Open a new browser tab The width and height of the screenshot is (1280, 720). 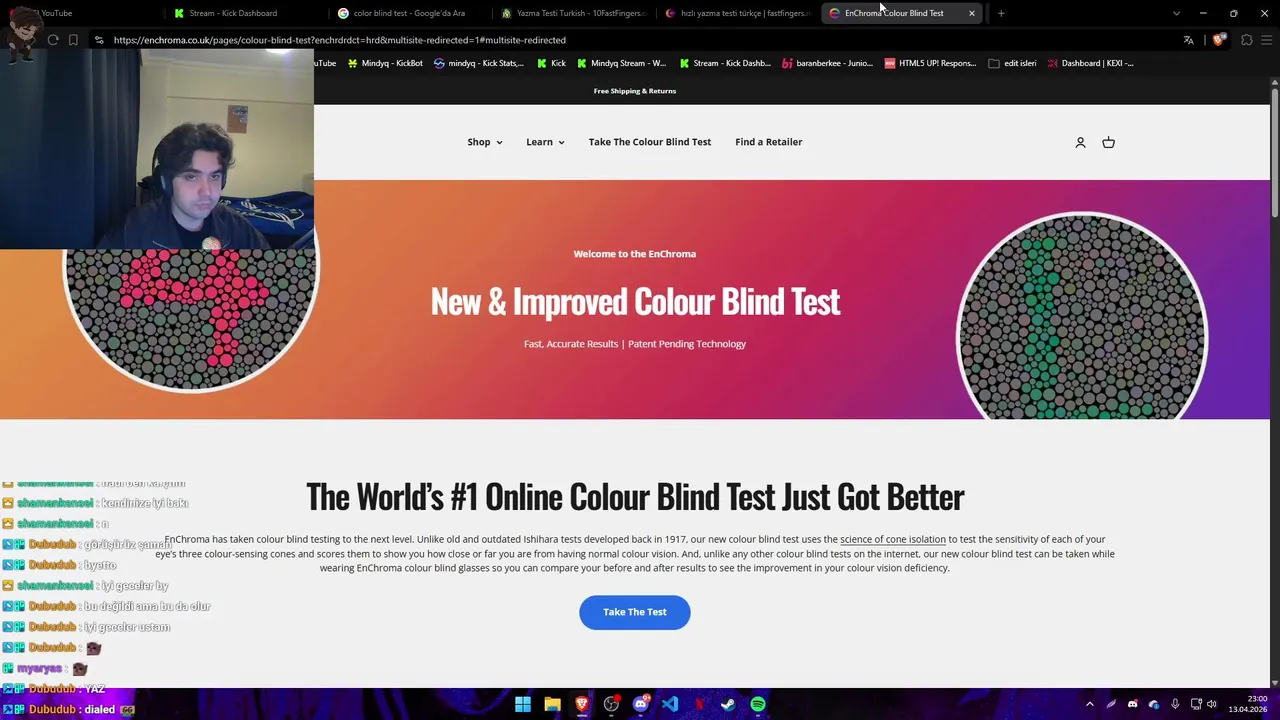click(1001, 13)
